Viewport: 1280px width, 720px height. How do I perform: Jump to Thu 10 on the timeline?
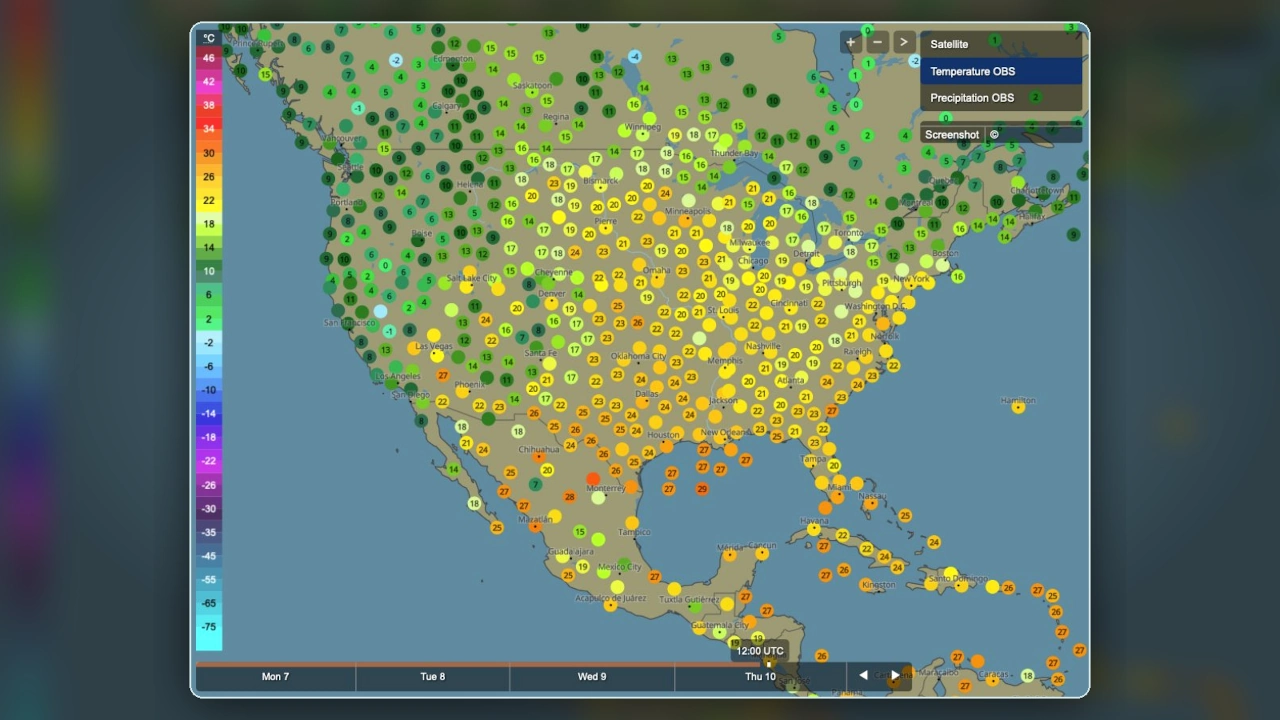click(x=760, y=677)
